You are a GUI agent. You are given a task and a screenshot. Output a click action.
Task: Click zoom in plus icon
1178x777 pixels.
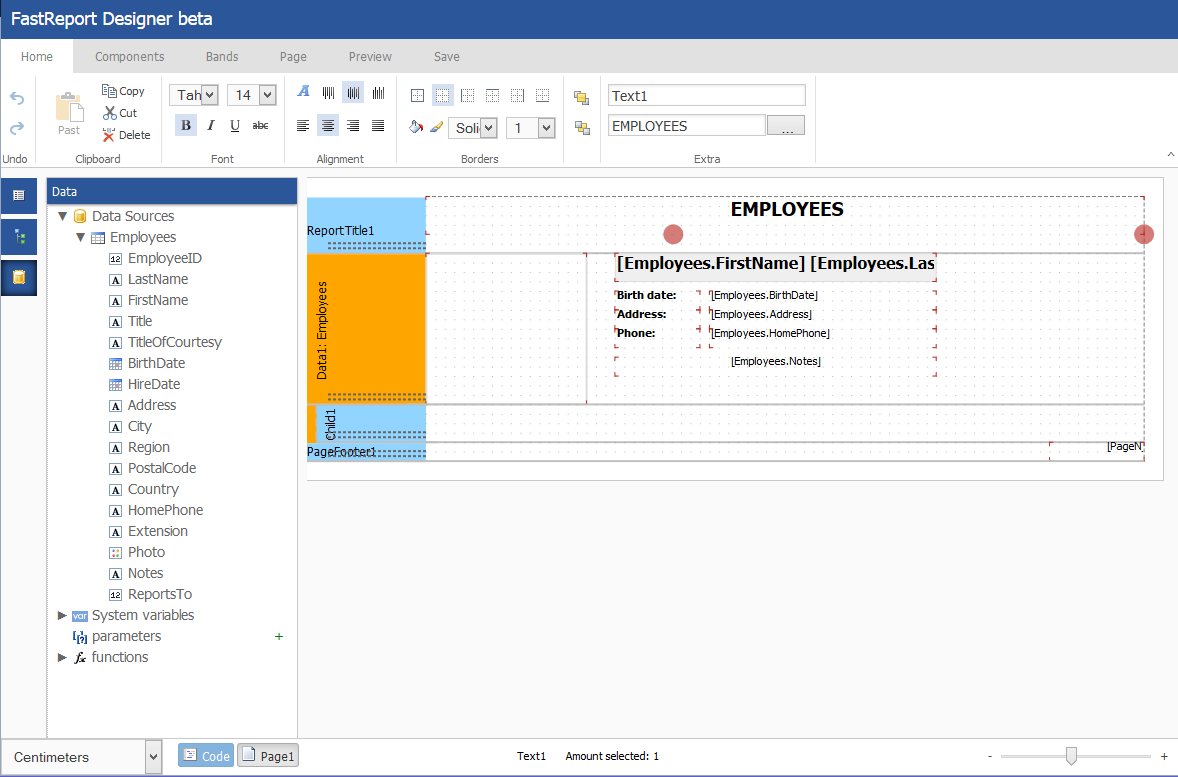pyautogui.click(x=1164, y=756)
